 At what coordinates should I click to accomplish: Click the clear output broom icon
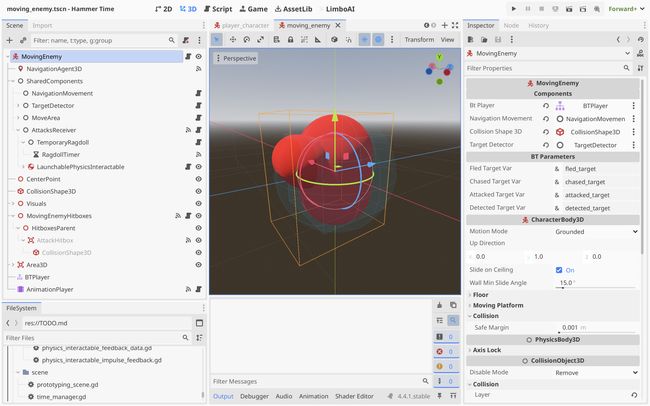tap(439, 305)
